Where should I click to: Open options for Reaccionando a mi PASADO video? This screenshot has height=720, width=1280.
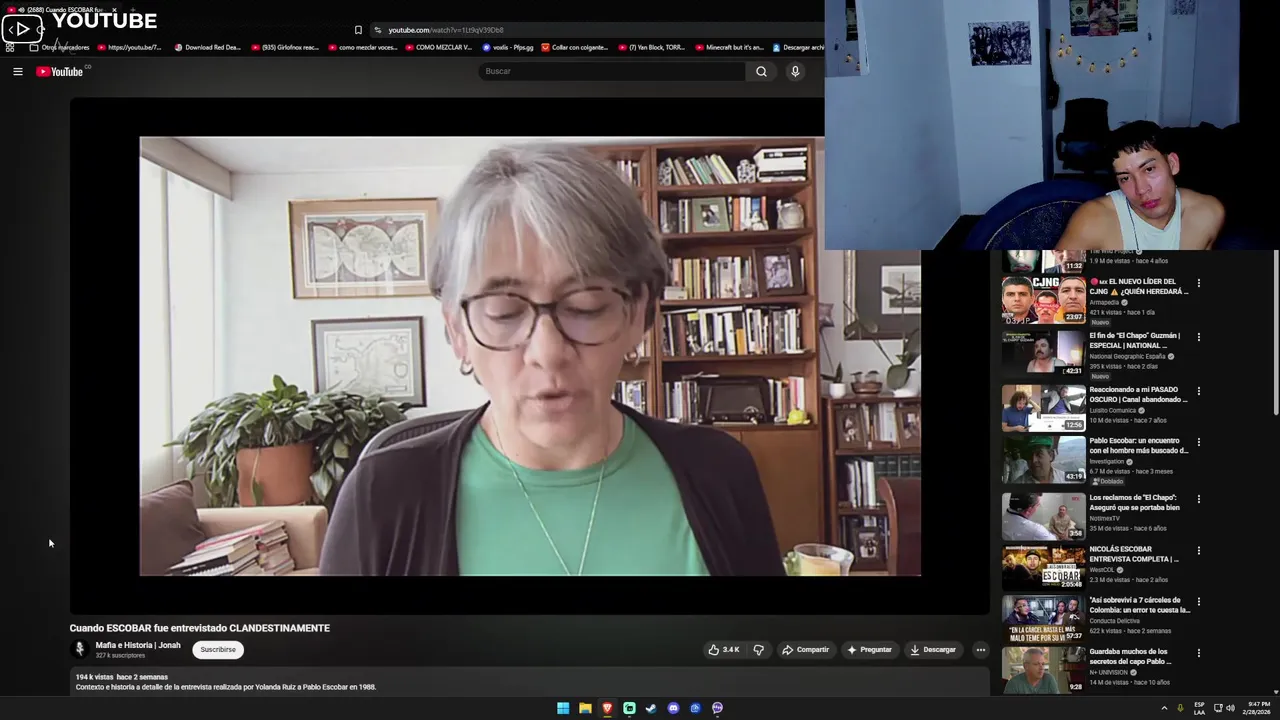tap(1198, 391)
